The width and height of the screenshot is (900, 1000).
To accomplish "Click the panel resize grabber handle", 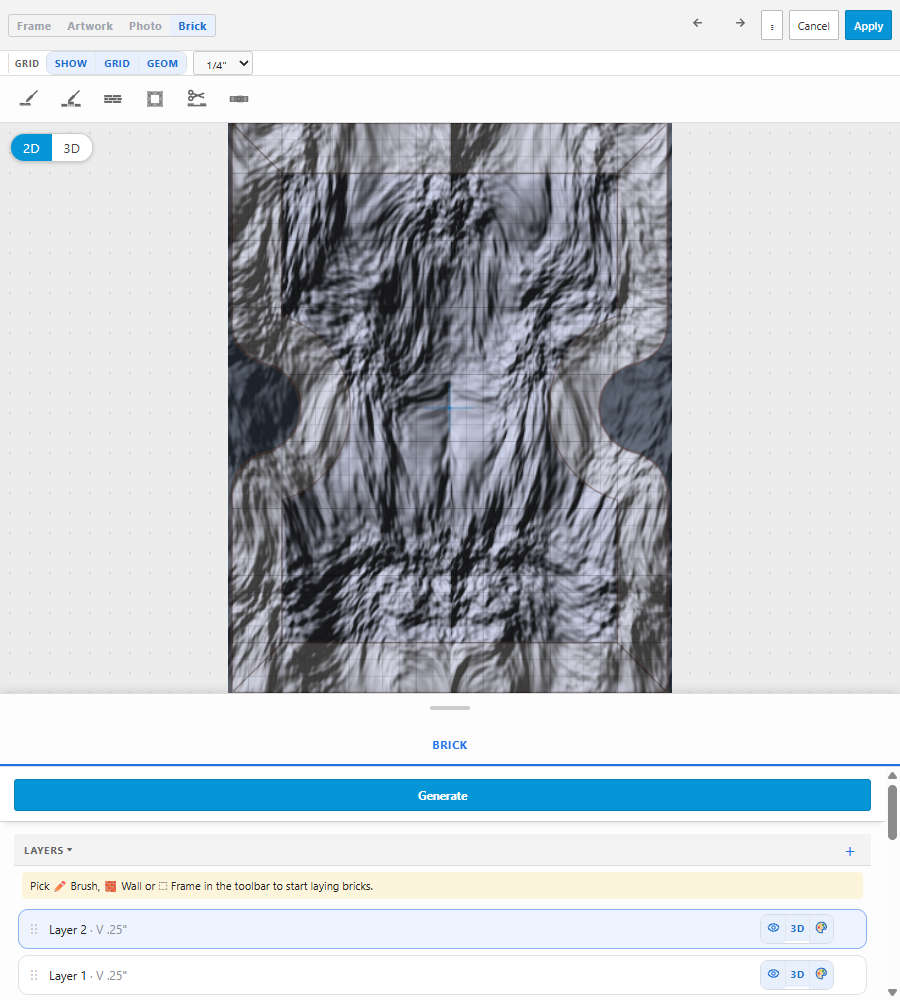I will (x=450, y=708).
